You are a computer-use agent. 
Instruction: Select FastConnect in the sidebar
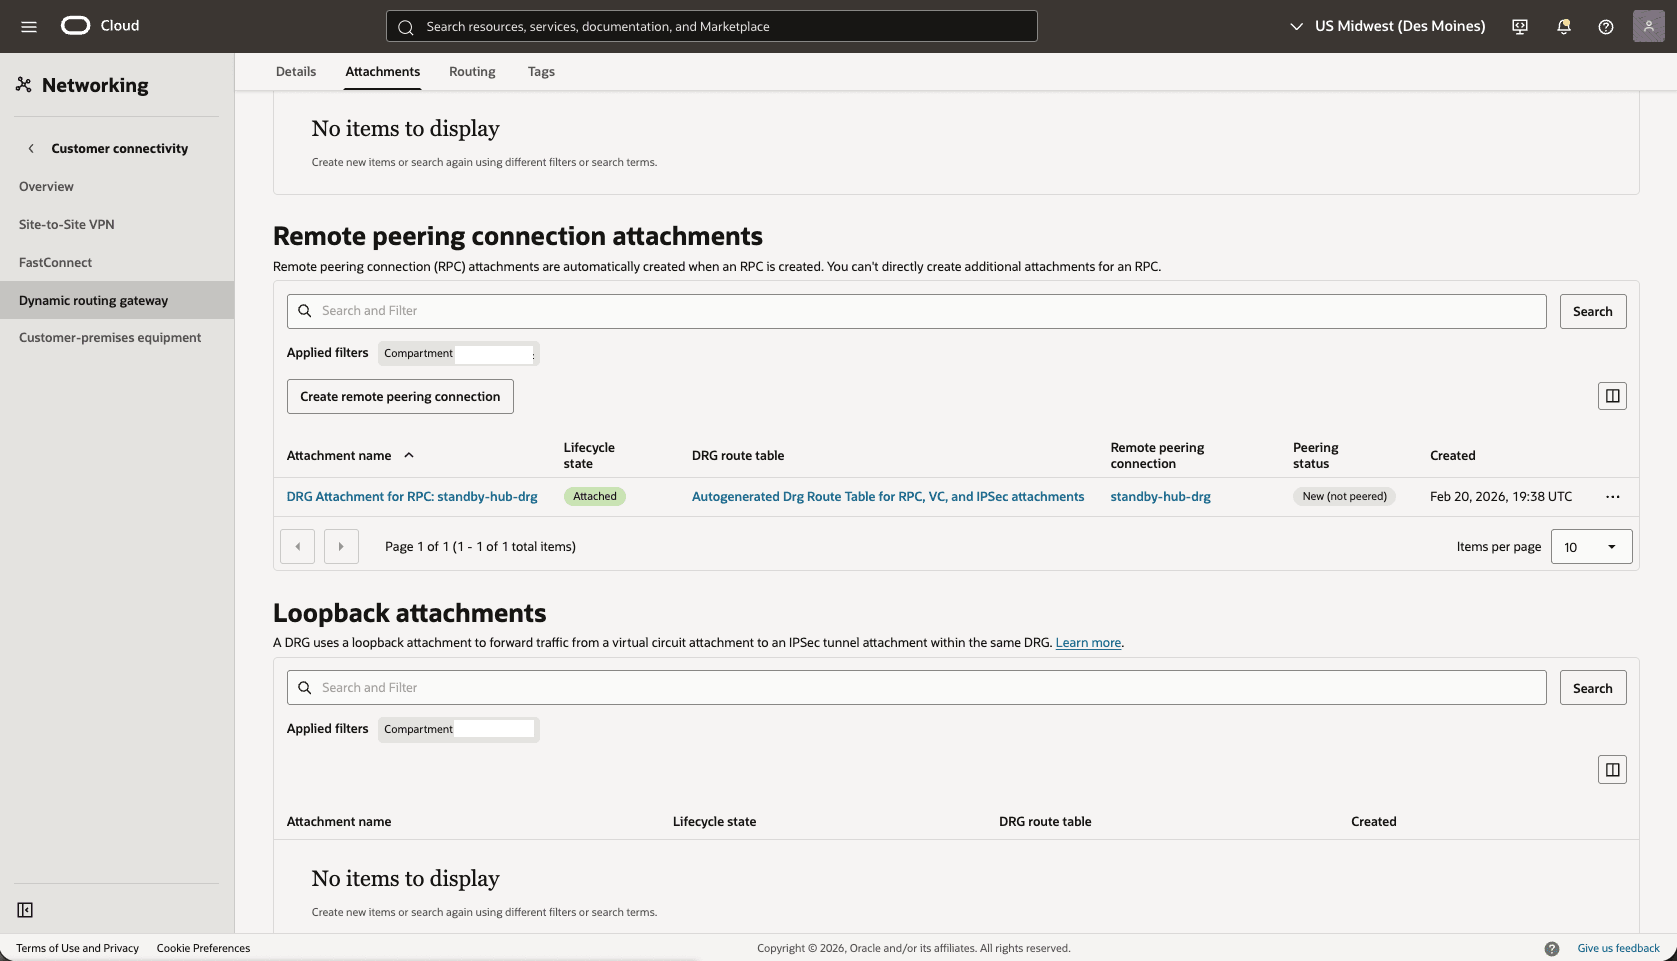56,262
